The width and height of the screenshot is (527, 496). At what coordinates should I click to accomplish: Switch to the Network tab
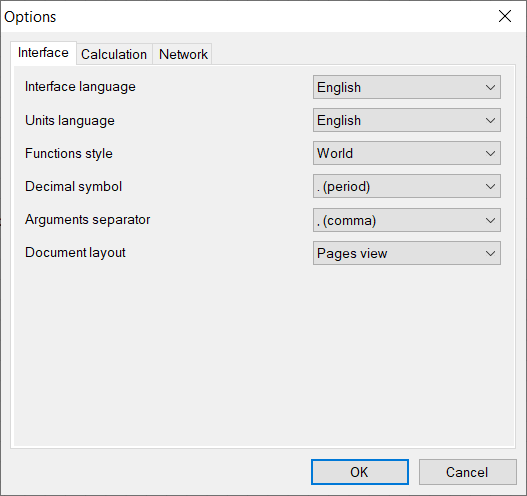(x=183, y=54)
